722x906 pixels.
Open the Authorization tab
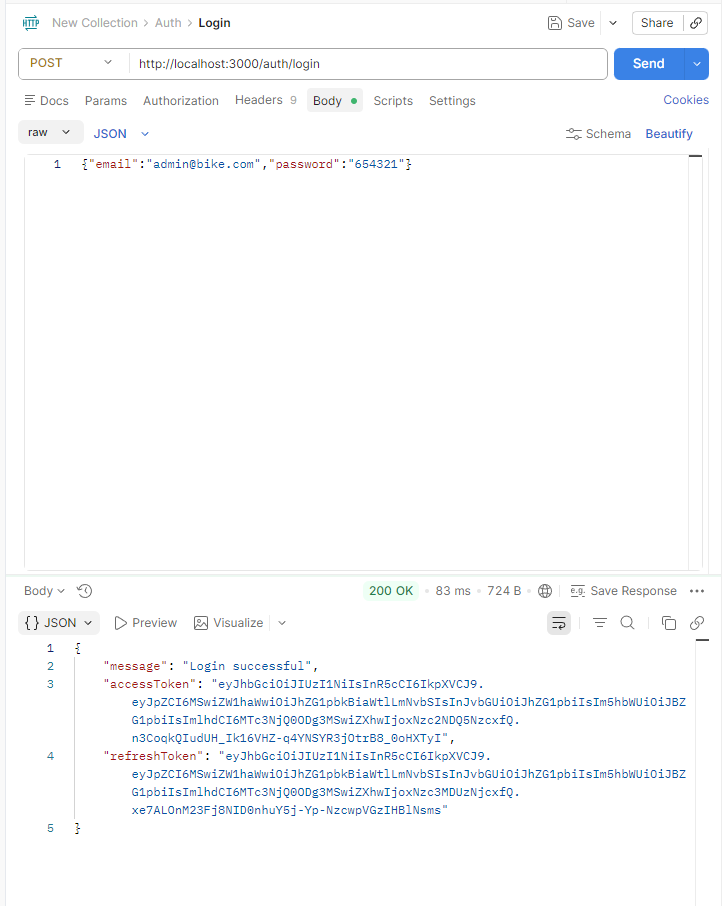coord(180,101)
